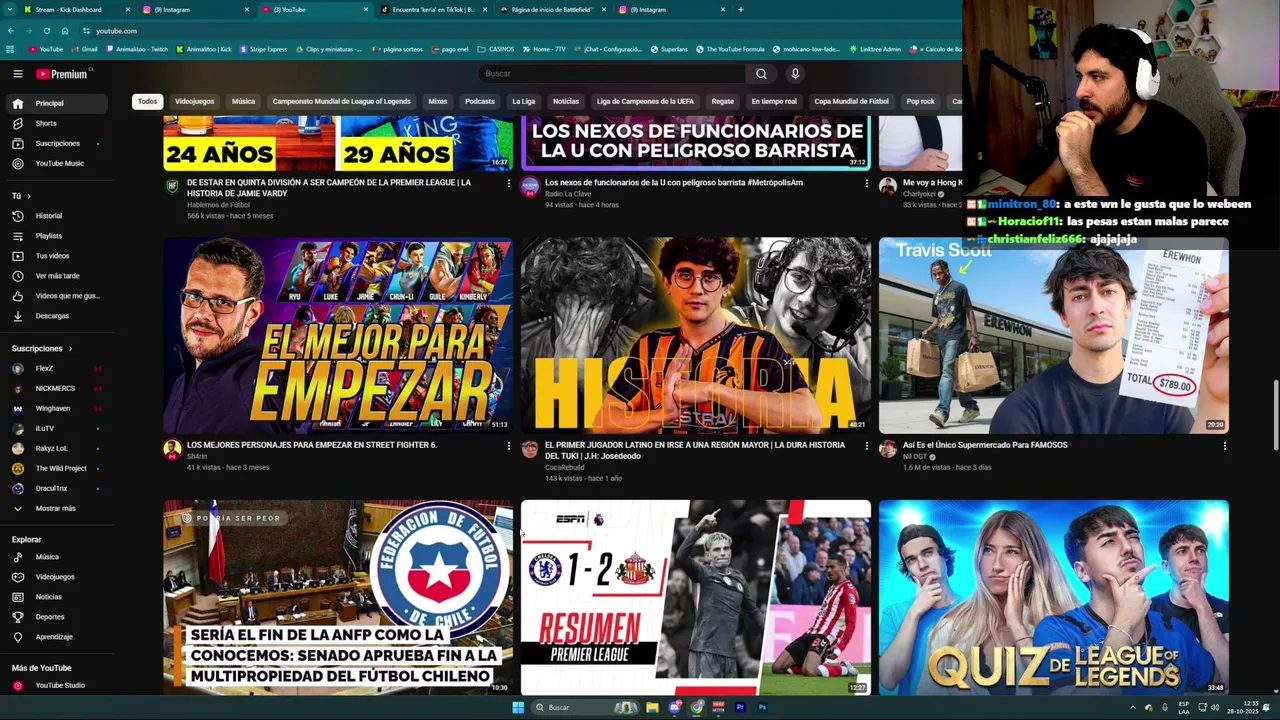Open Shorts from the sidebar

[x=58, y=123]
